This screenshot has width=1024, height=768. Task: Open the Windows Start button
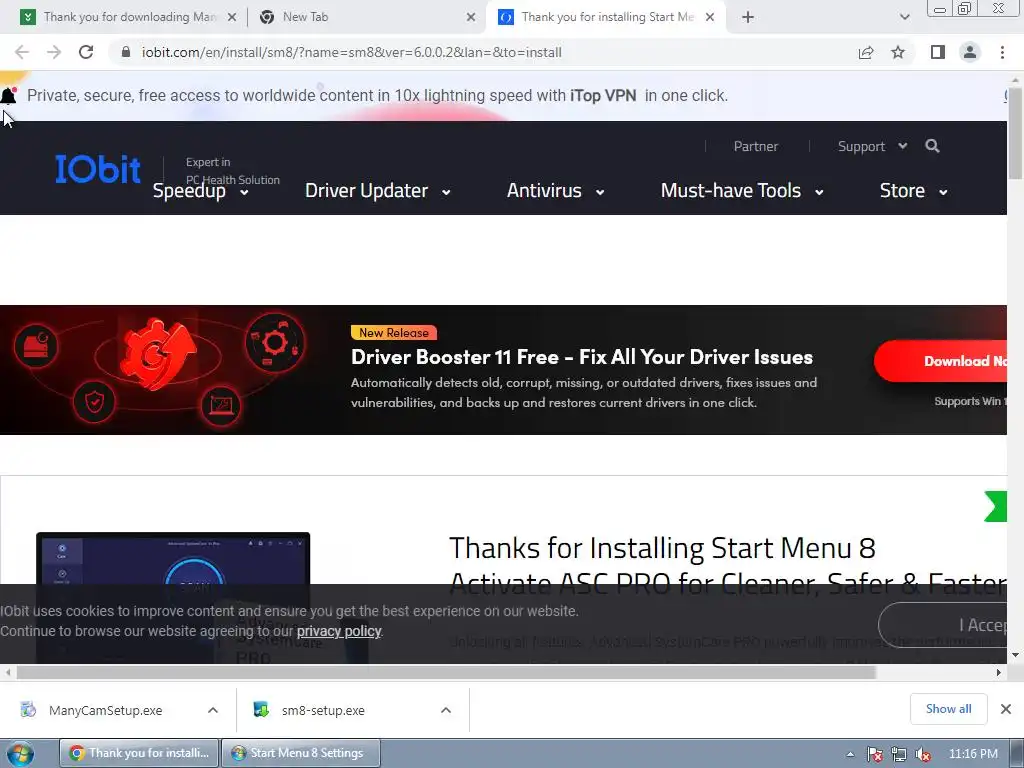pyautogui.click(x=20, y=754)
